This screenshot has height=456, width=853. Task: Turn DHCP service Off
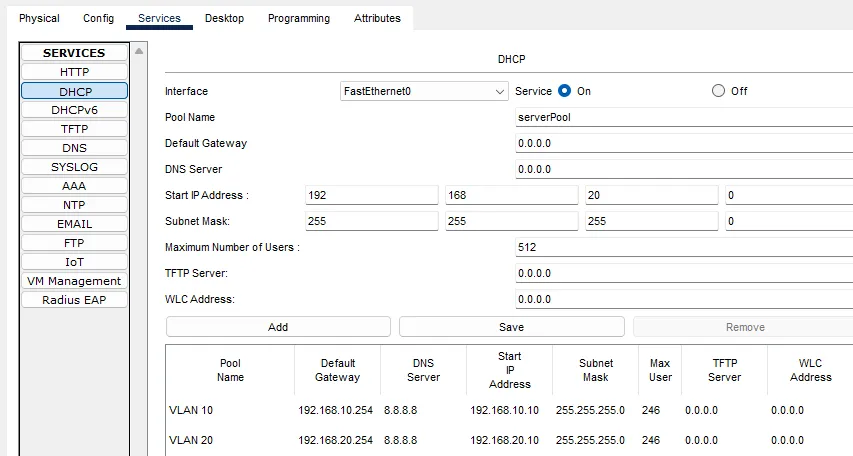click(718, 91)
